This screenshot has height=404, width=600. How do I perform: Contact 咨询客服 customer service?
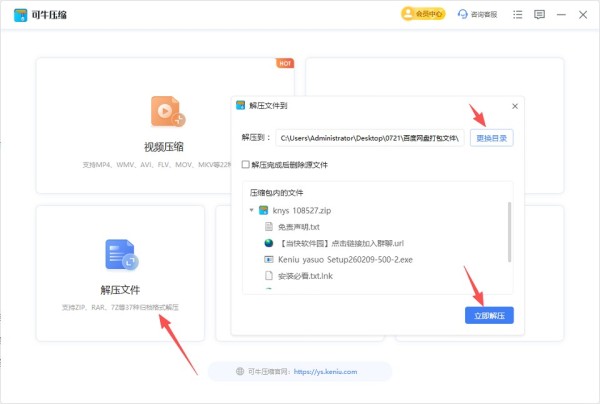tap(478, 15)
